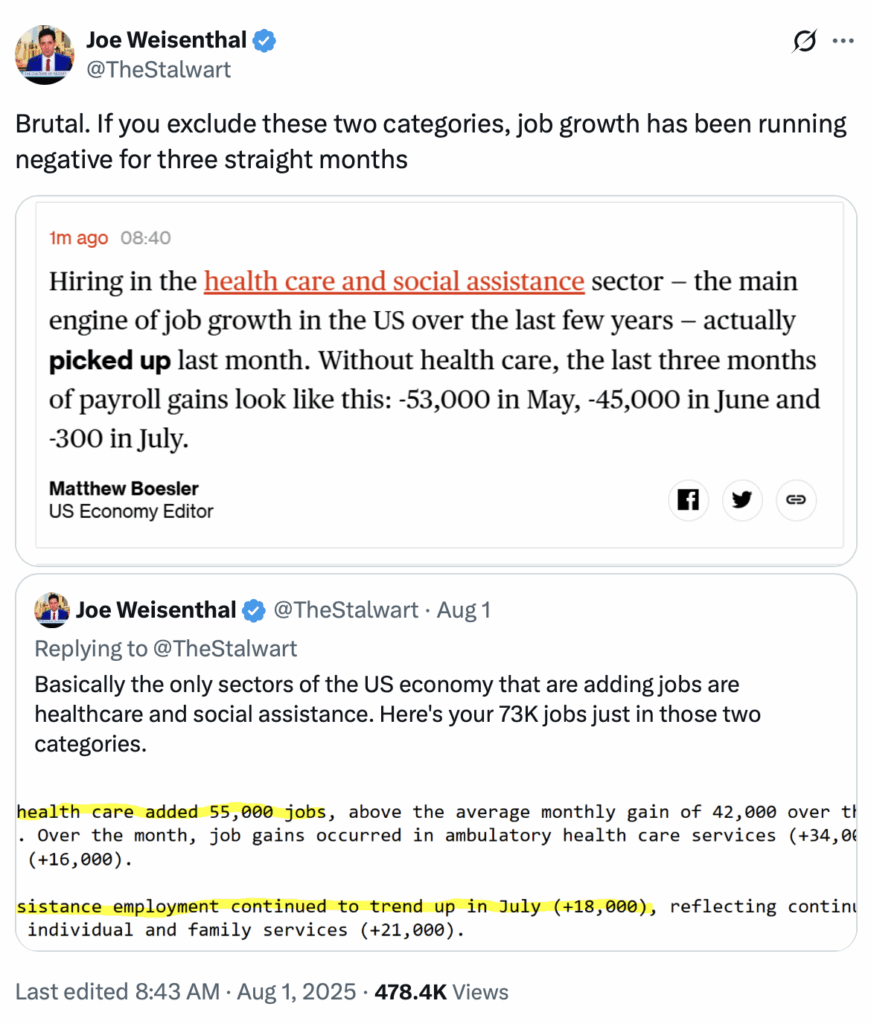This screenshot has height=1024, width=871.
Task: Copy article link with chain icon
Action: pyautogui.click(x=796, y=500)
